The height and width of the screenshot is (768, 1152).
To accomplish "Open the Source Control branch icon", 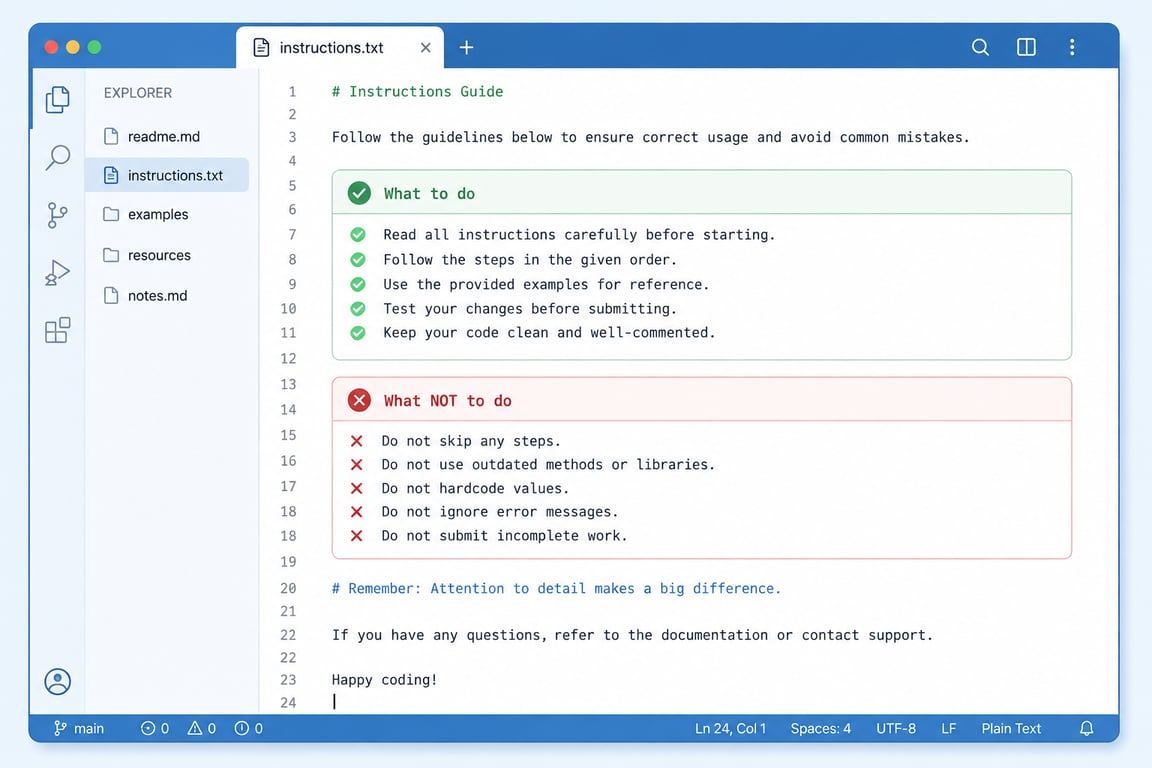I will coord(57,215).
